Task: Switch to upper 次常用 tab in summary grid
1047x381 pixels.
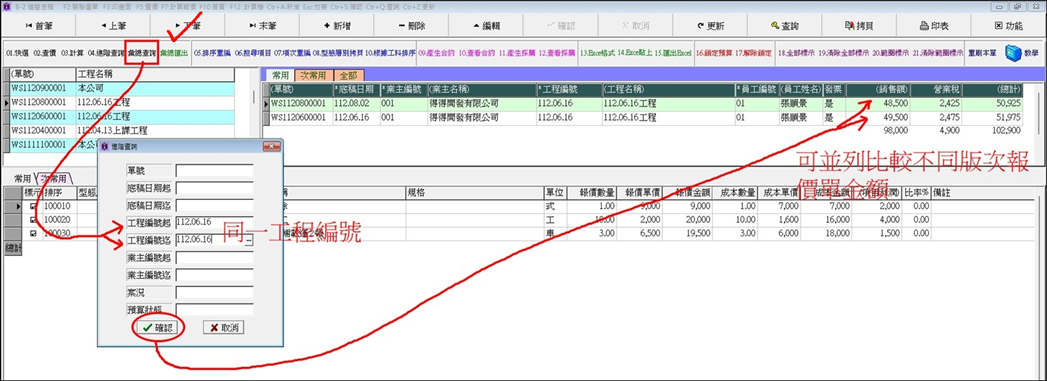Action: coord(314,75)
